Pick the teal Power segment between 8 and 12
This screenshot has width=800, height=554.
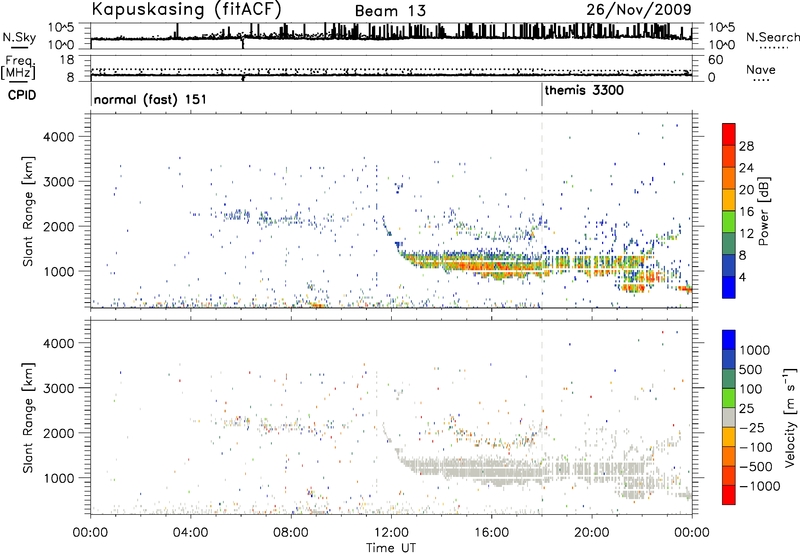pos(729,244)
